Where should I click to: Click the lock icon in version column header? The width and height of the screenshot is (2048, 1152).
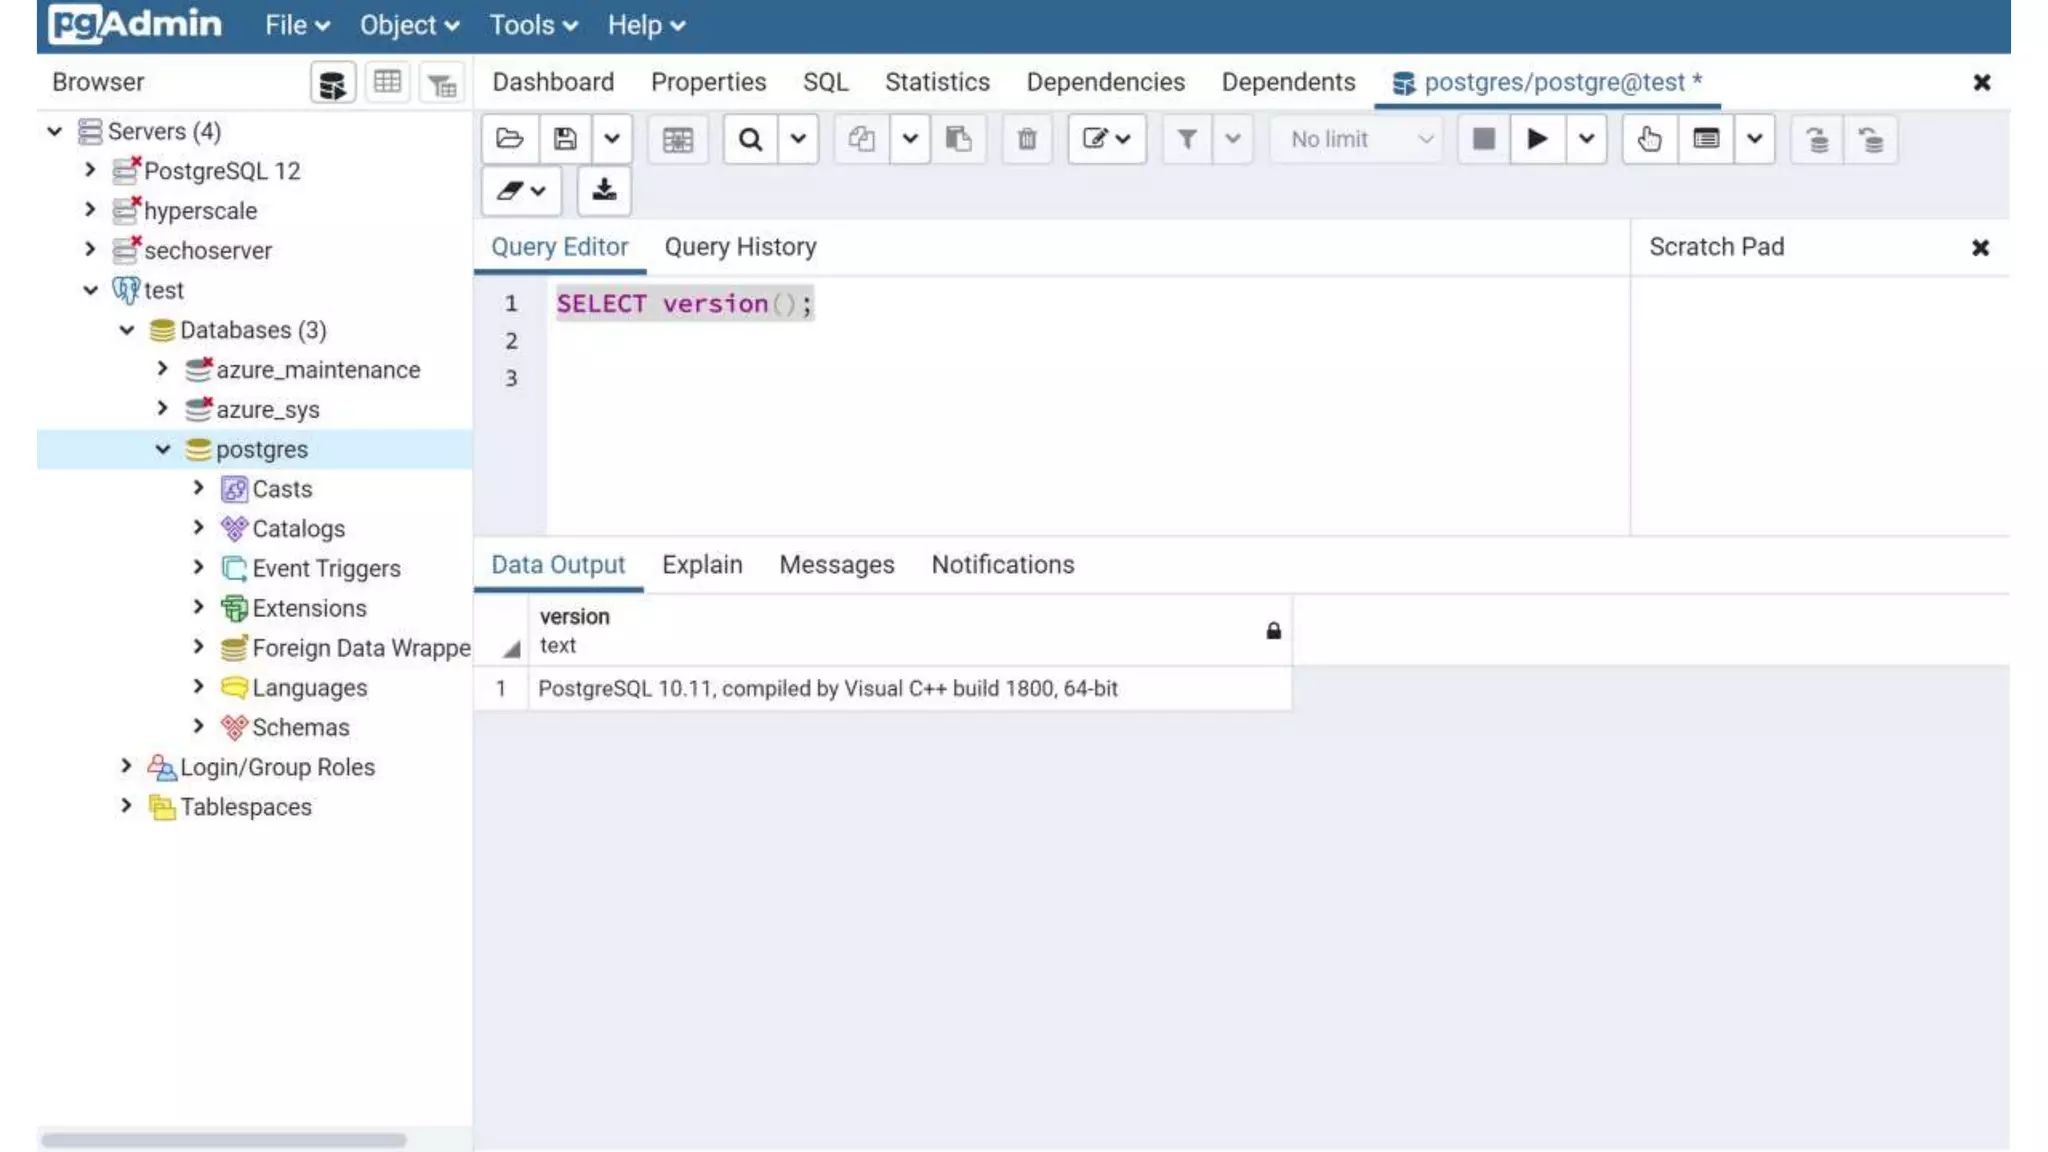tap(1273, 631)
